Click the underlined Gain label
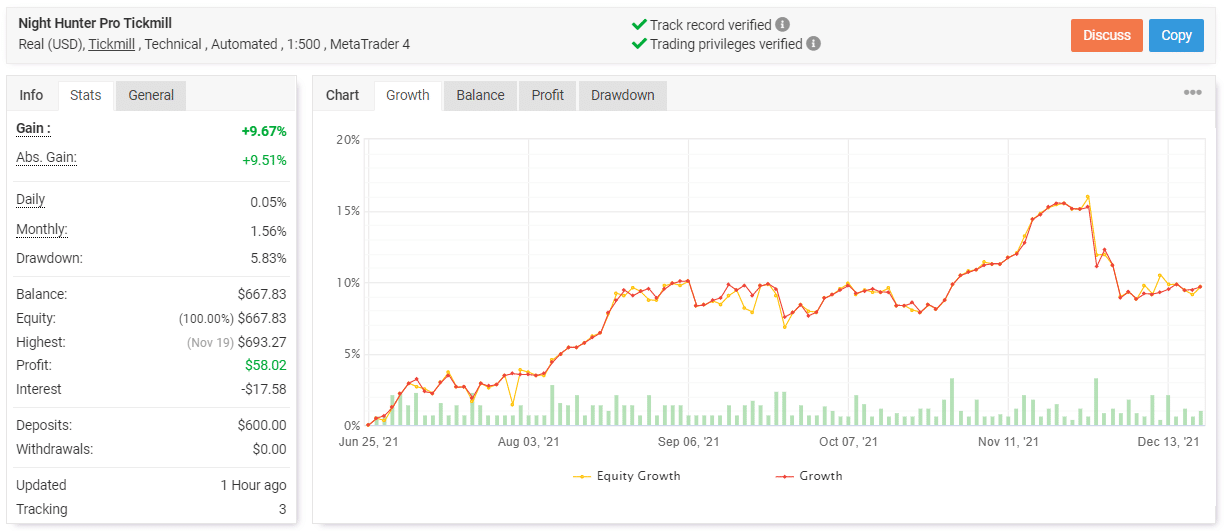Image resolution: width=1224 pixels, height=531 pixels. pos(33,129)
